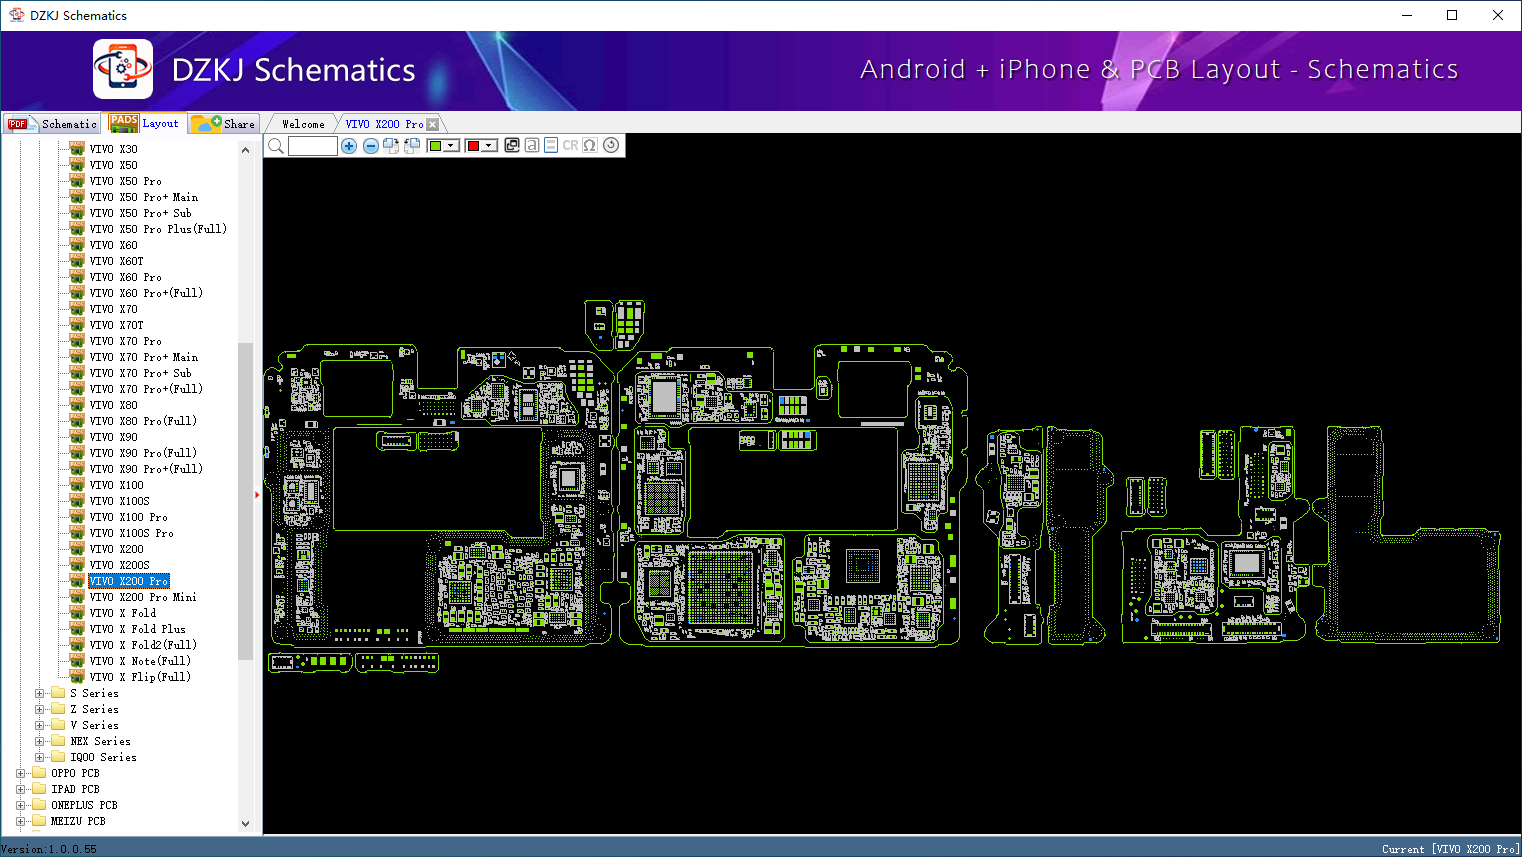Click the highlighted VIVO X200 Pro entry

[129, 581]
